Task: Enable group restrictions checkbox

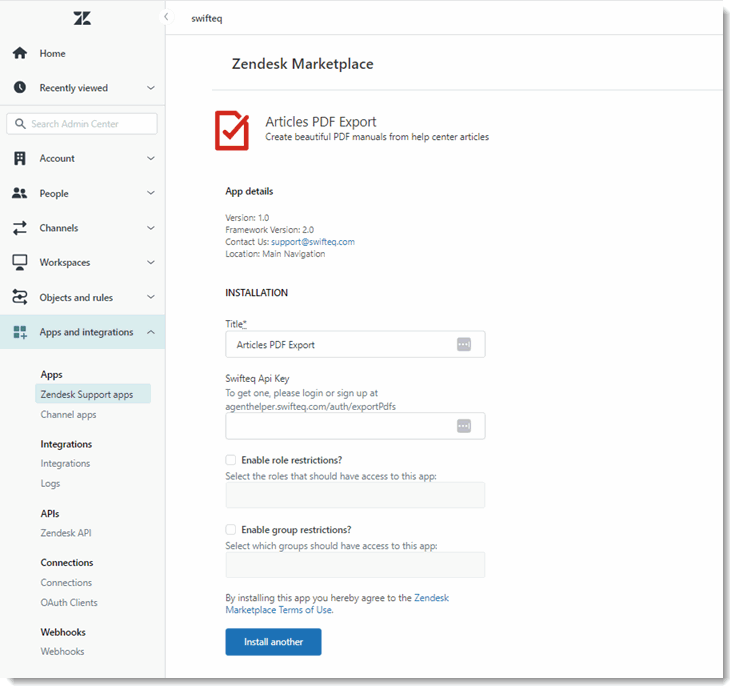Action: pyautogui.click(x=230, y=530)
